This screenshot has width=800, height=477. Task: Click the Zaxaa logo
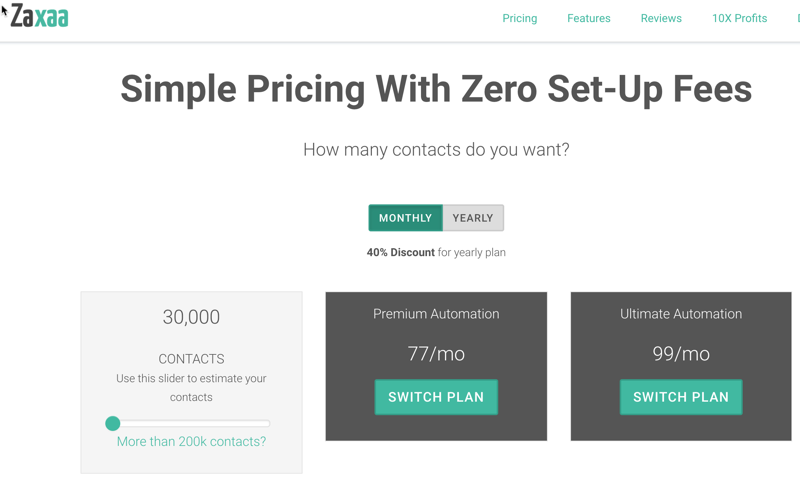tap(40, 16)
